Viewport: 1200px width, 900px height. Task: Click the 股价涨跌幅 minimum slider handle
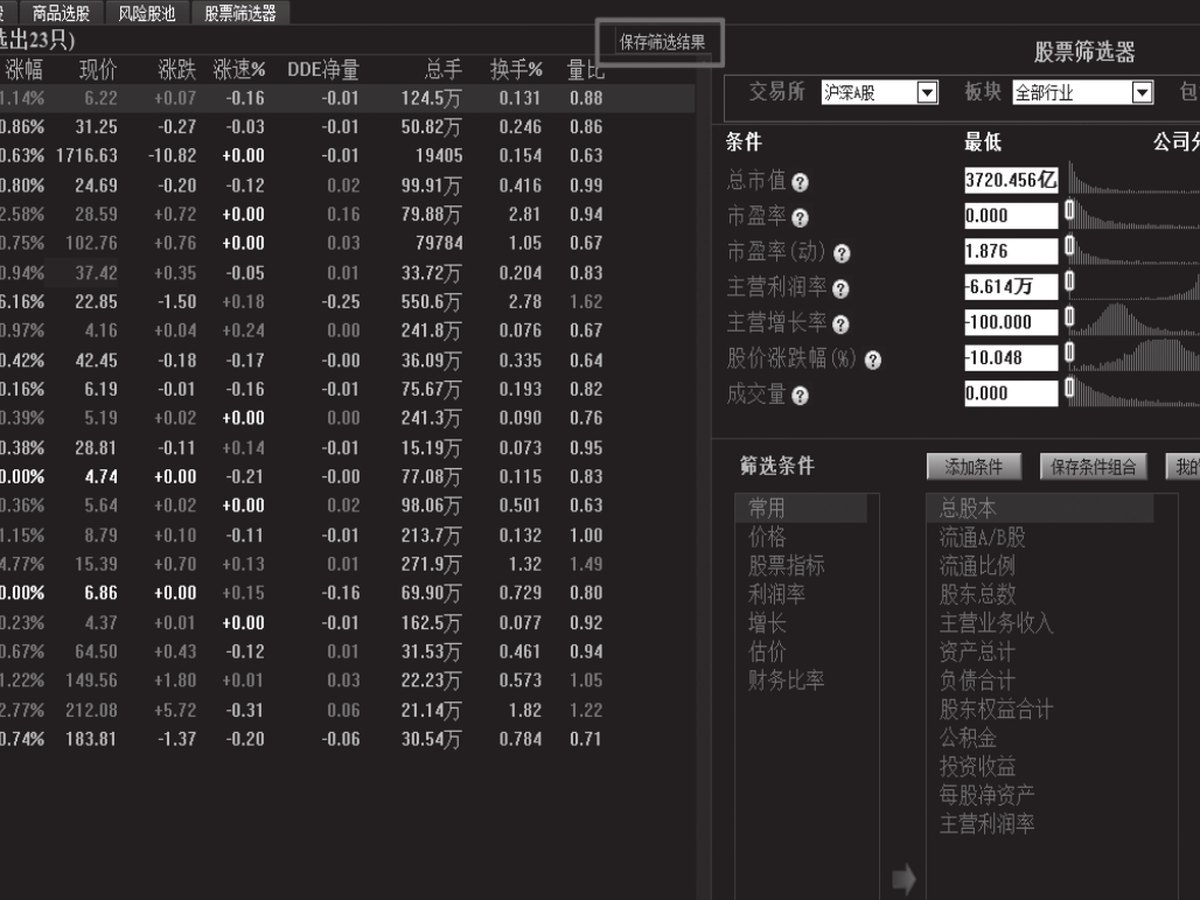point(1069,353)
